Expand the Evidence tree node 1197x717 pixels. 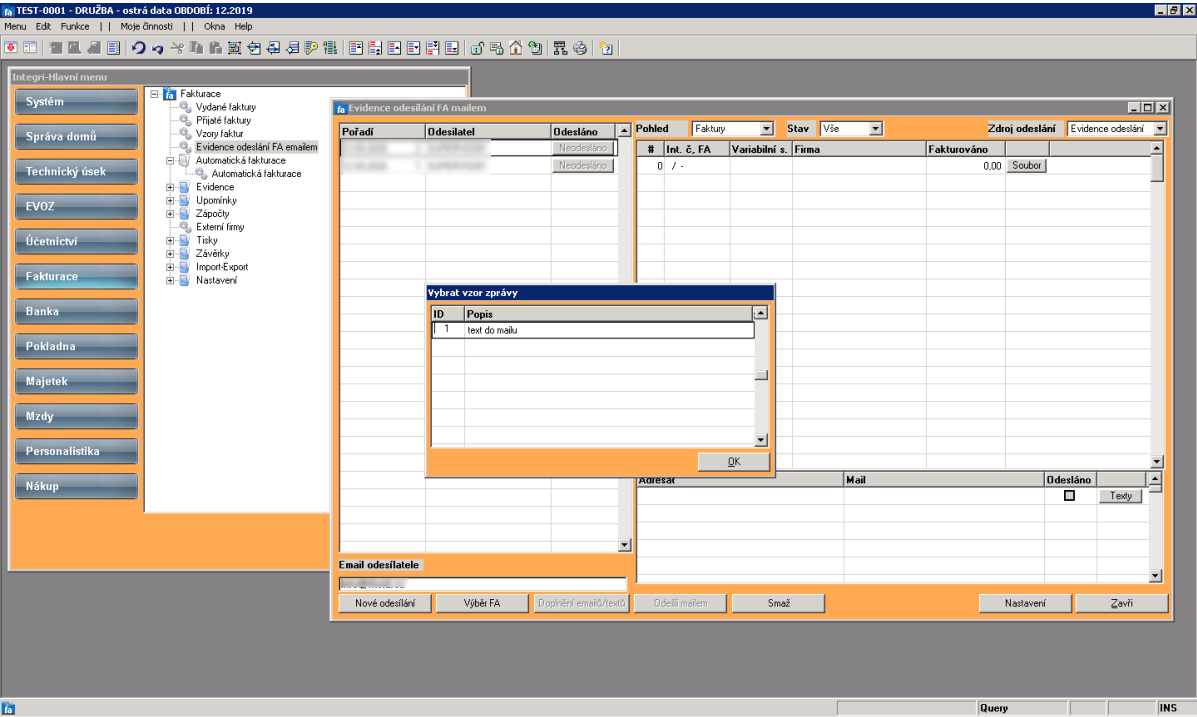(170, 187)
